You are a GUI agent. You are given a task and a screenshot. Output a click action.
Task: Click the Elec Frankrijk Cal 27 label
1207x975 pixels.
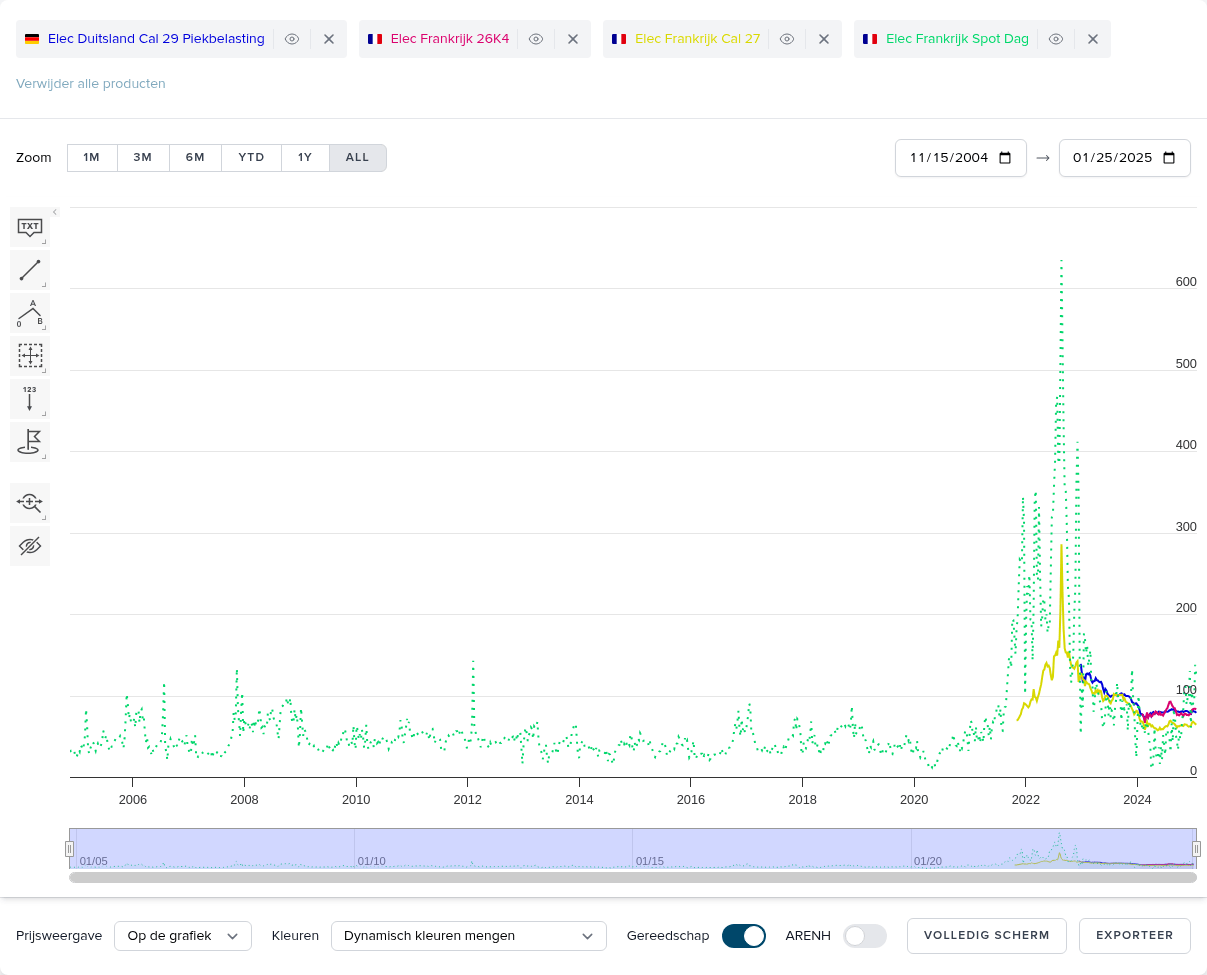click(698, 39)
